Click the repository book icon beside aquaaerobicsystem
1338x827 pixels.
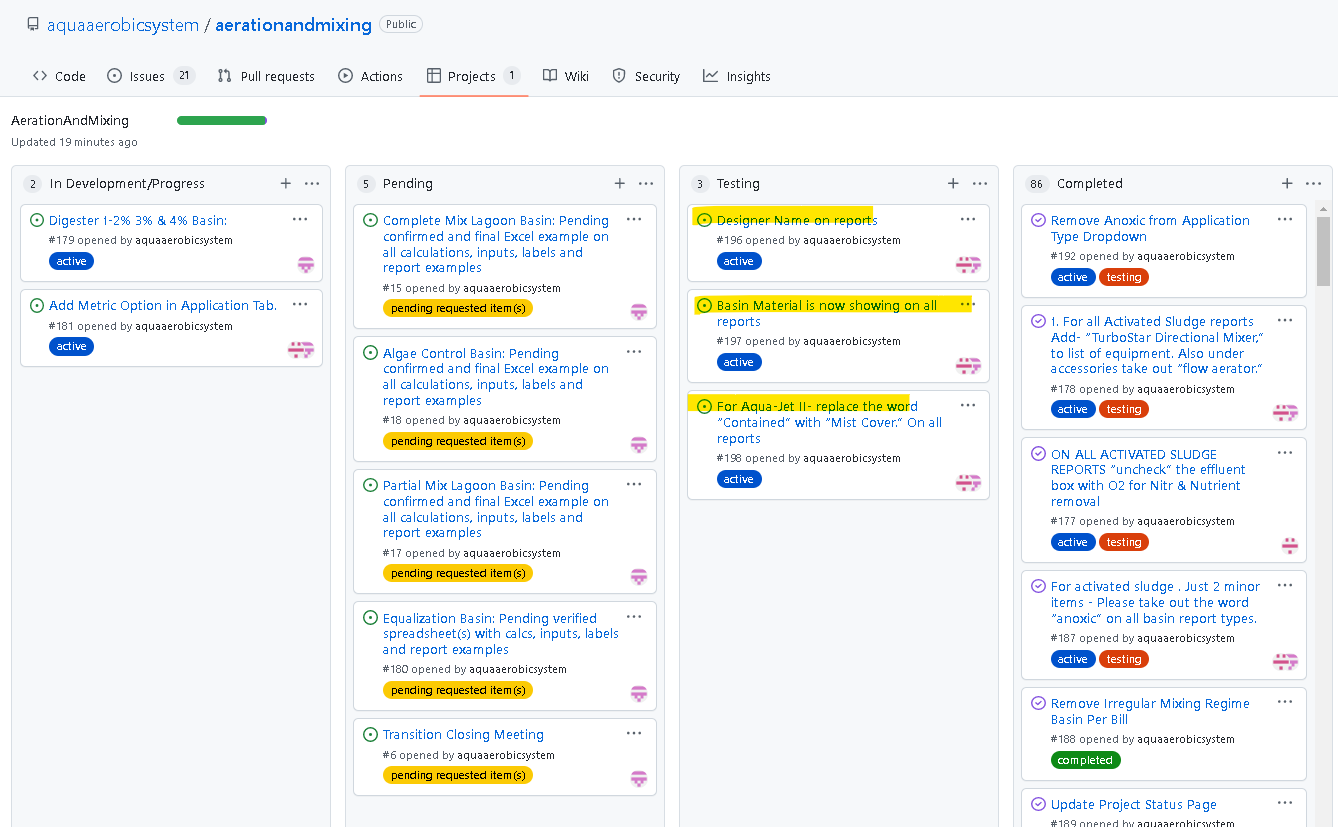pyautogui.click(x=35, y=24)
